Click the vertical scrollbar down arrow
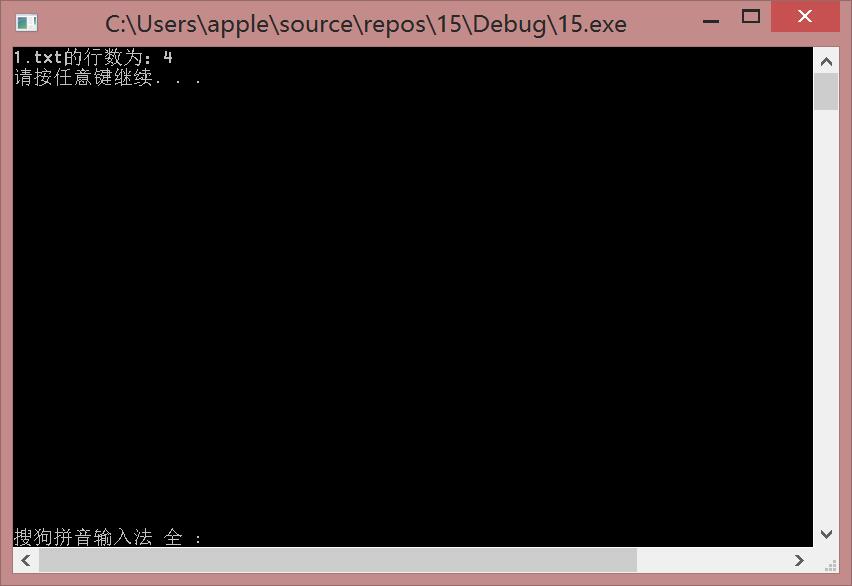 pyautogui.click(x=826, y=534)
